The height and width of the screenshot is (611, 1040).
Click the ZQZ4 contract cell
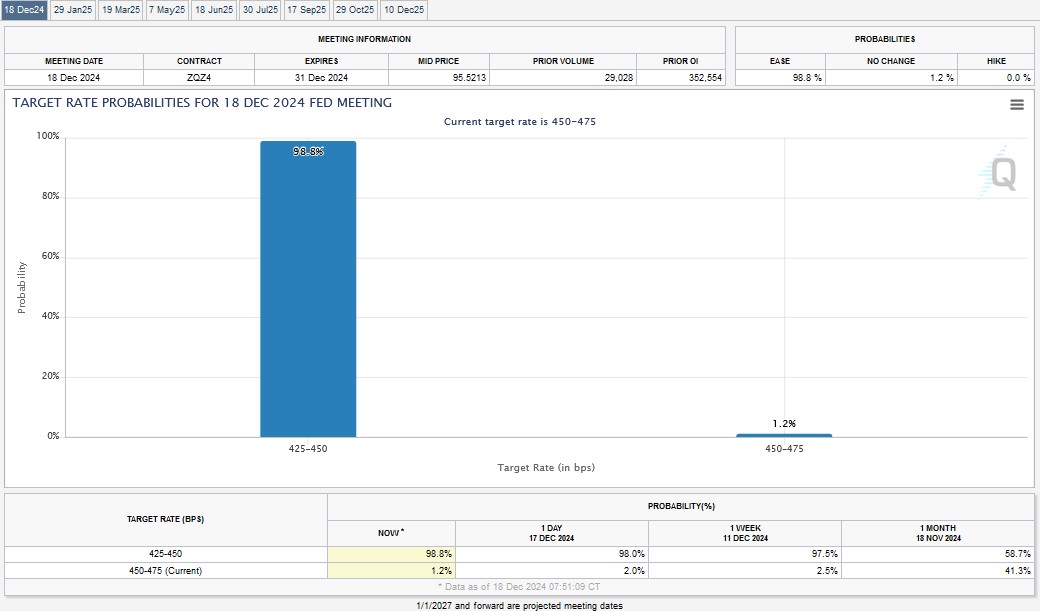199,77
